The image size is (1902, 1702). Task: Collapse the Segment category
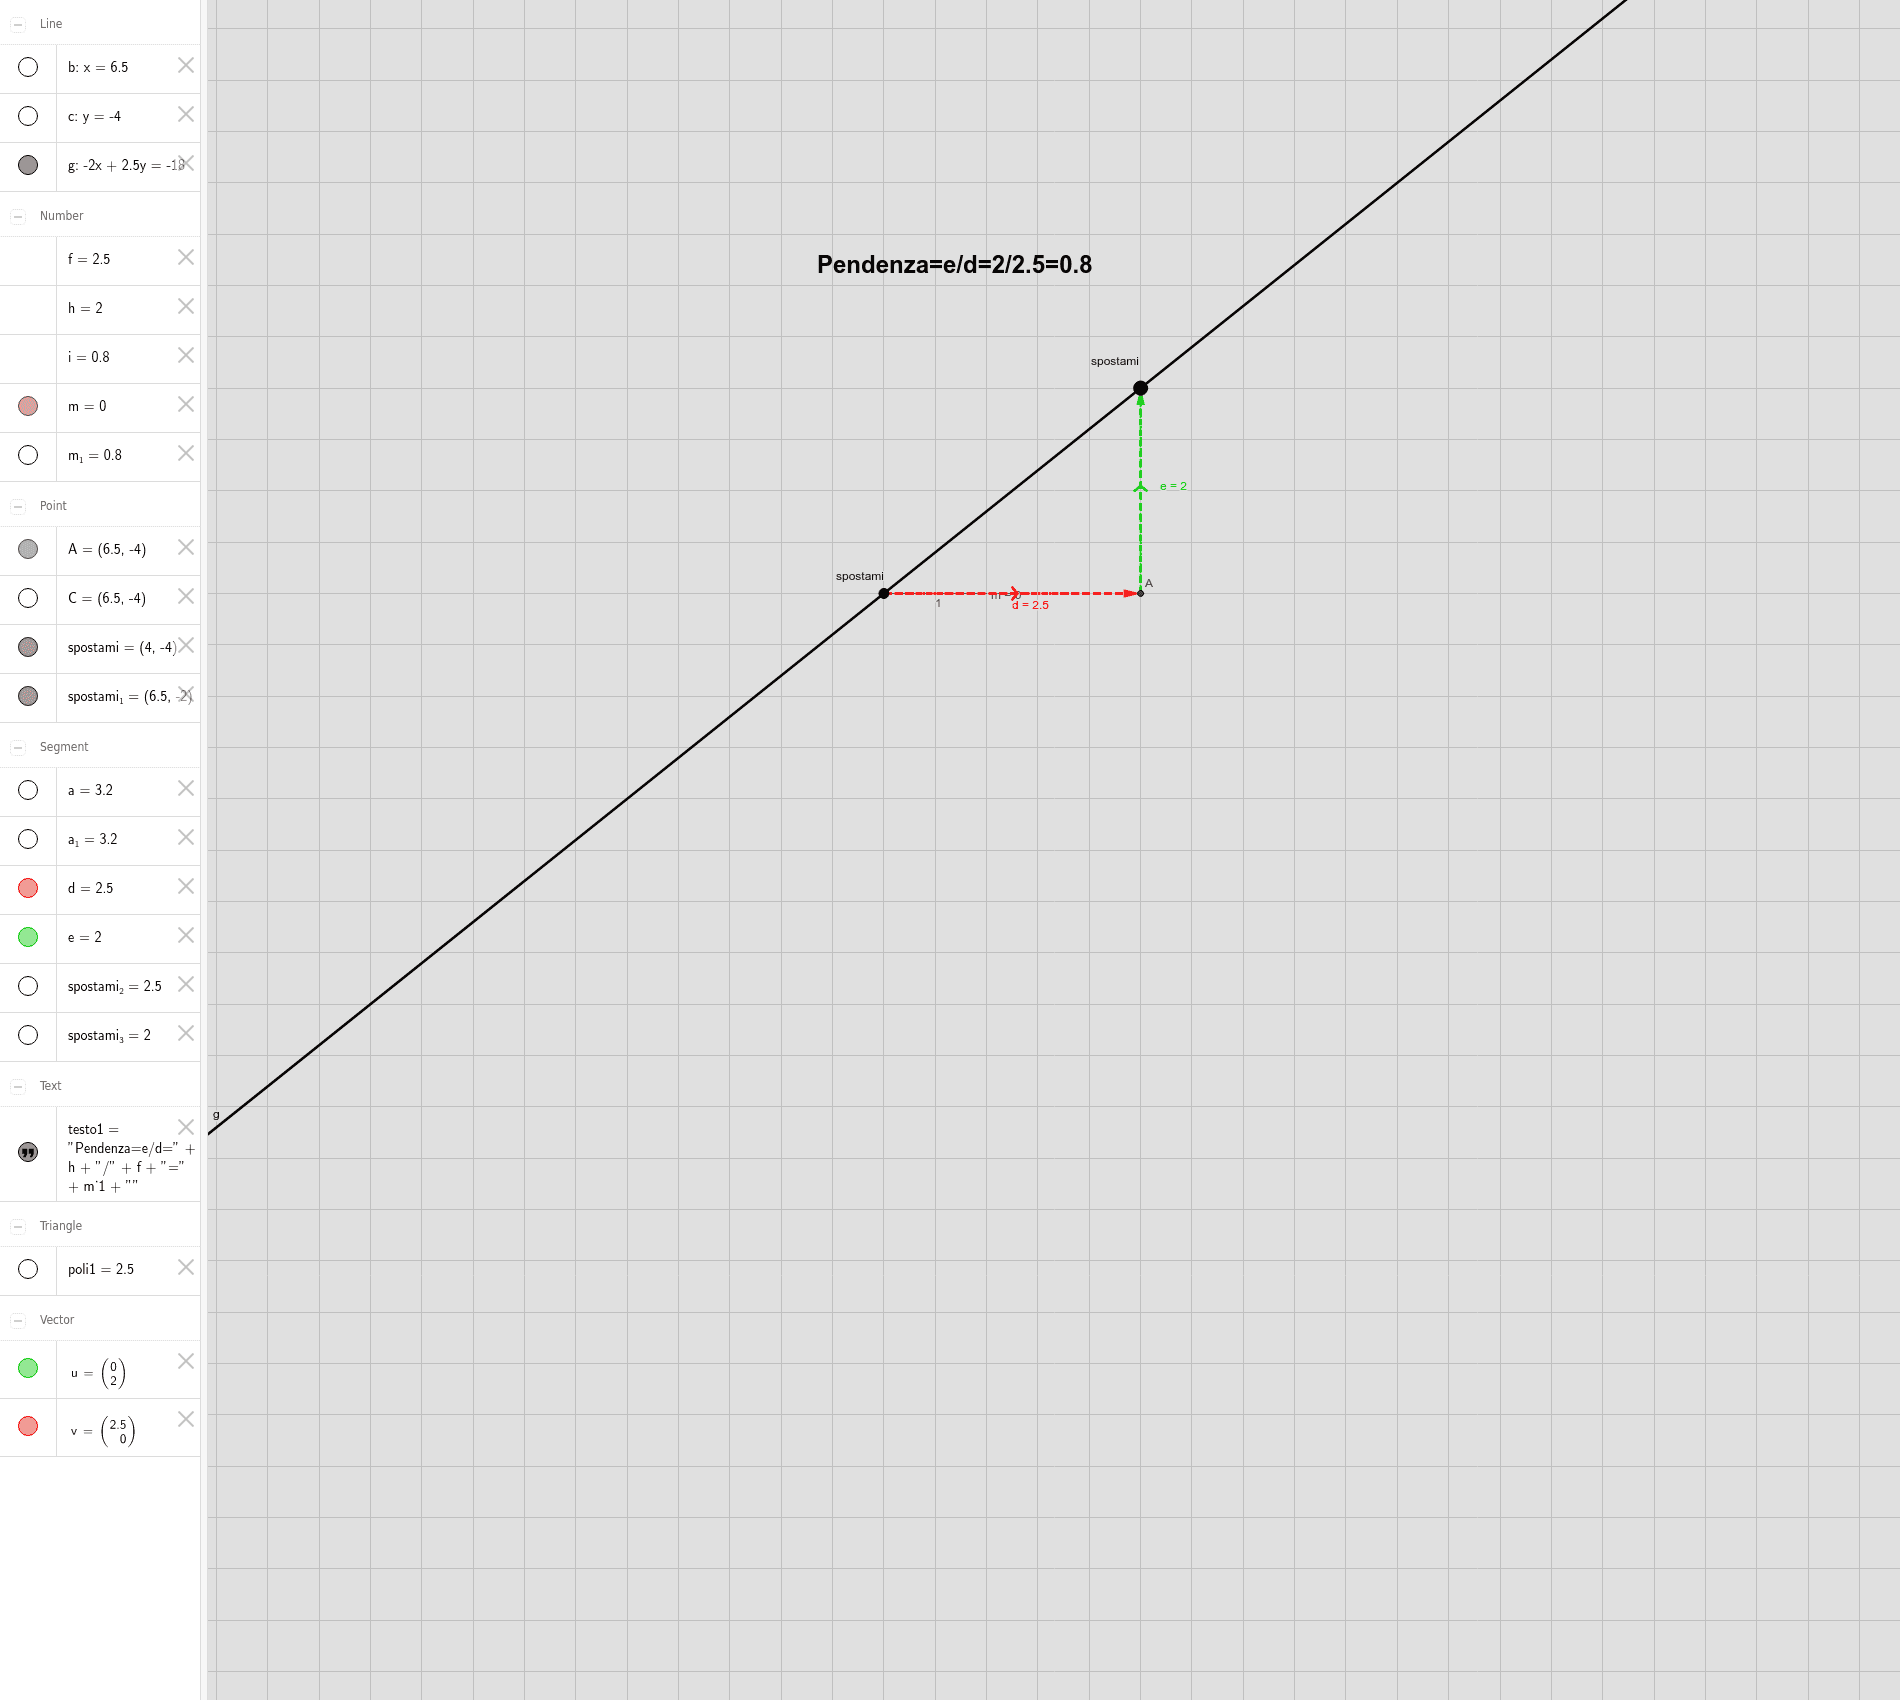click(x=18, y=747)
